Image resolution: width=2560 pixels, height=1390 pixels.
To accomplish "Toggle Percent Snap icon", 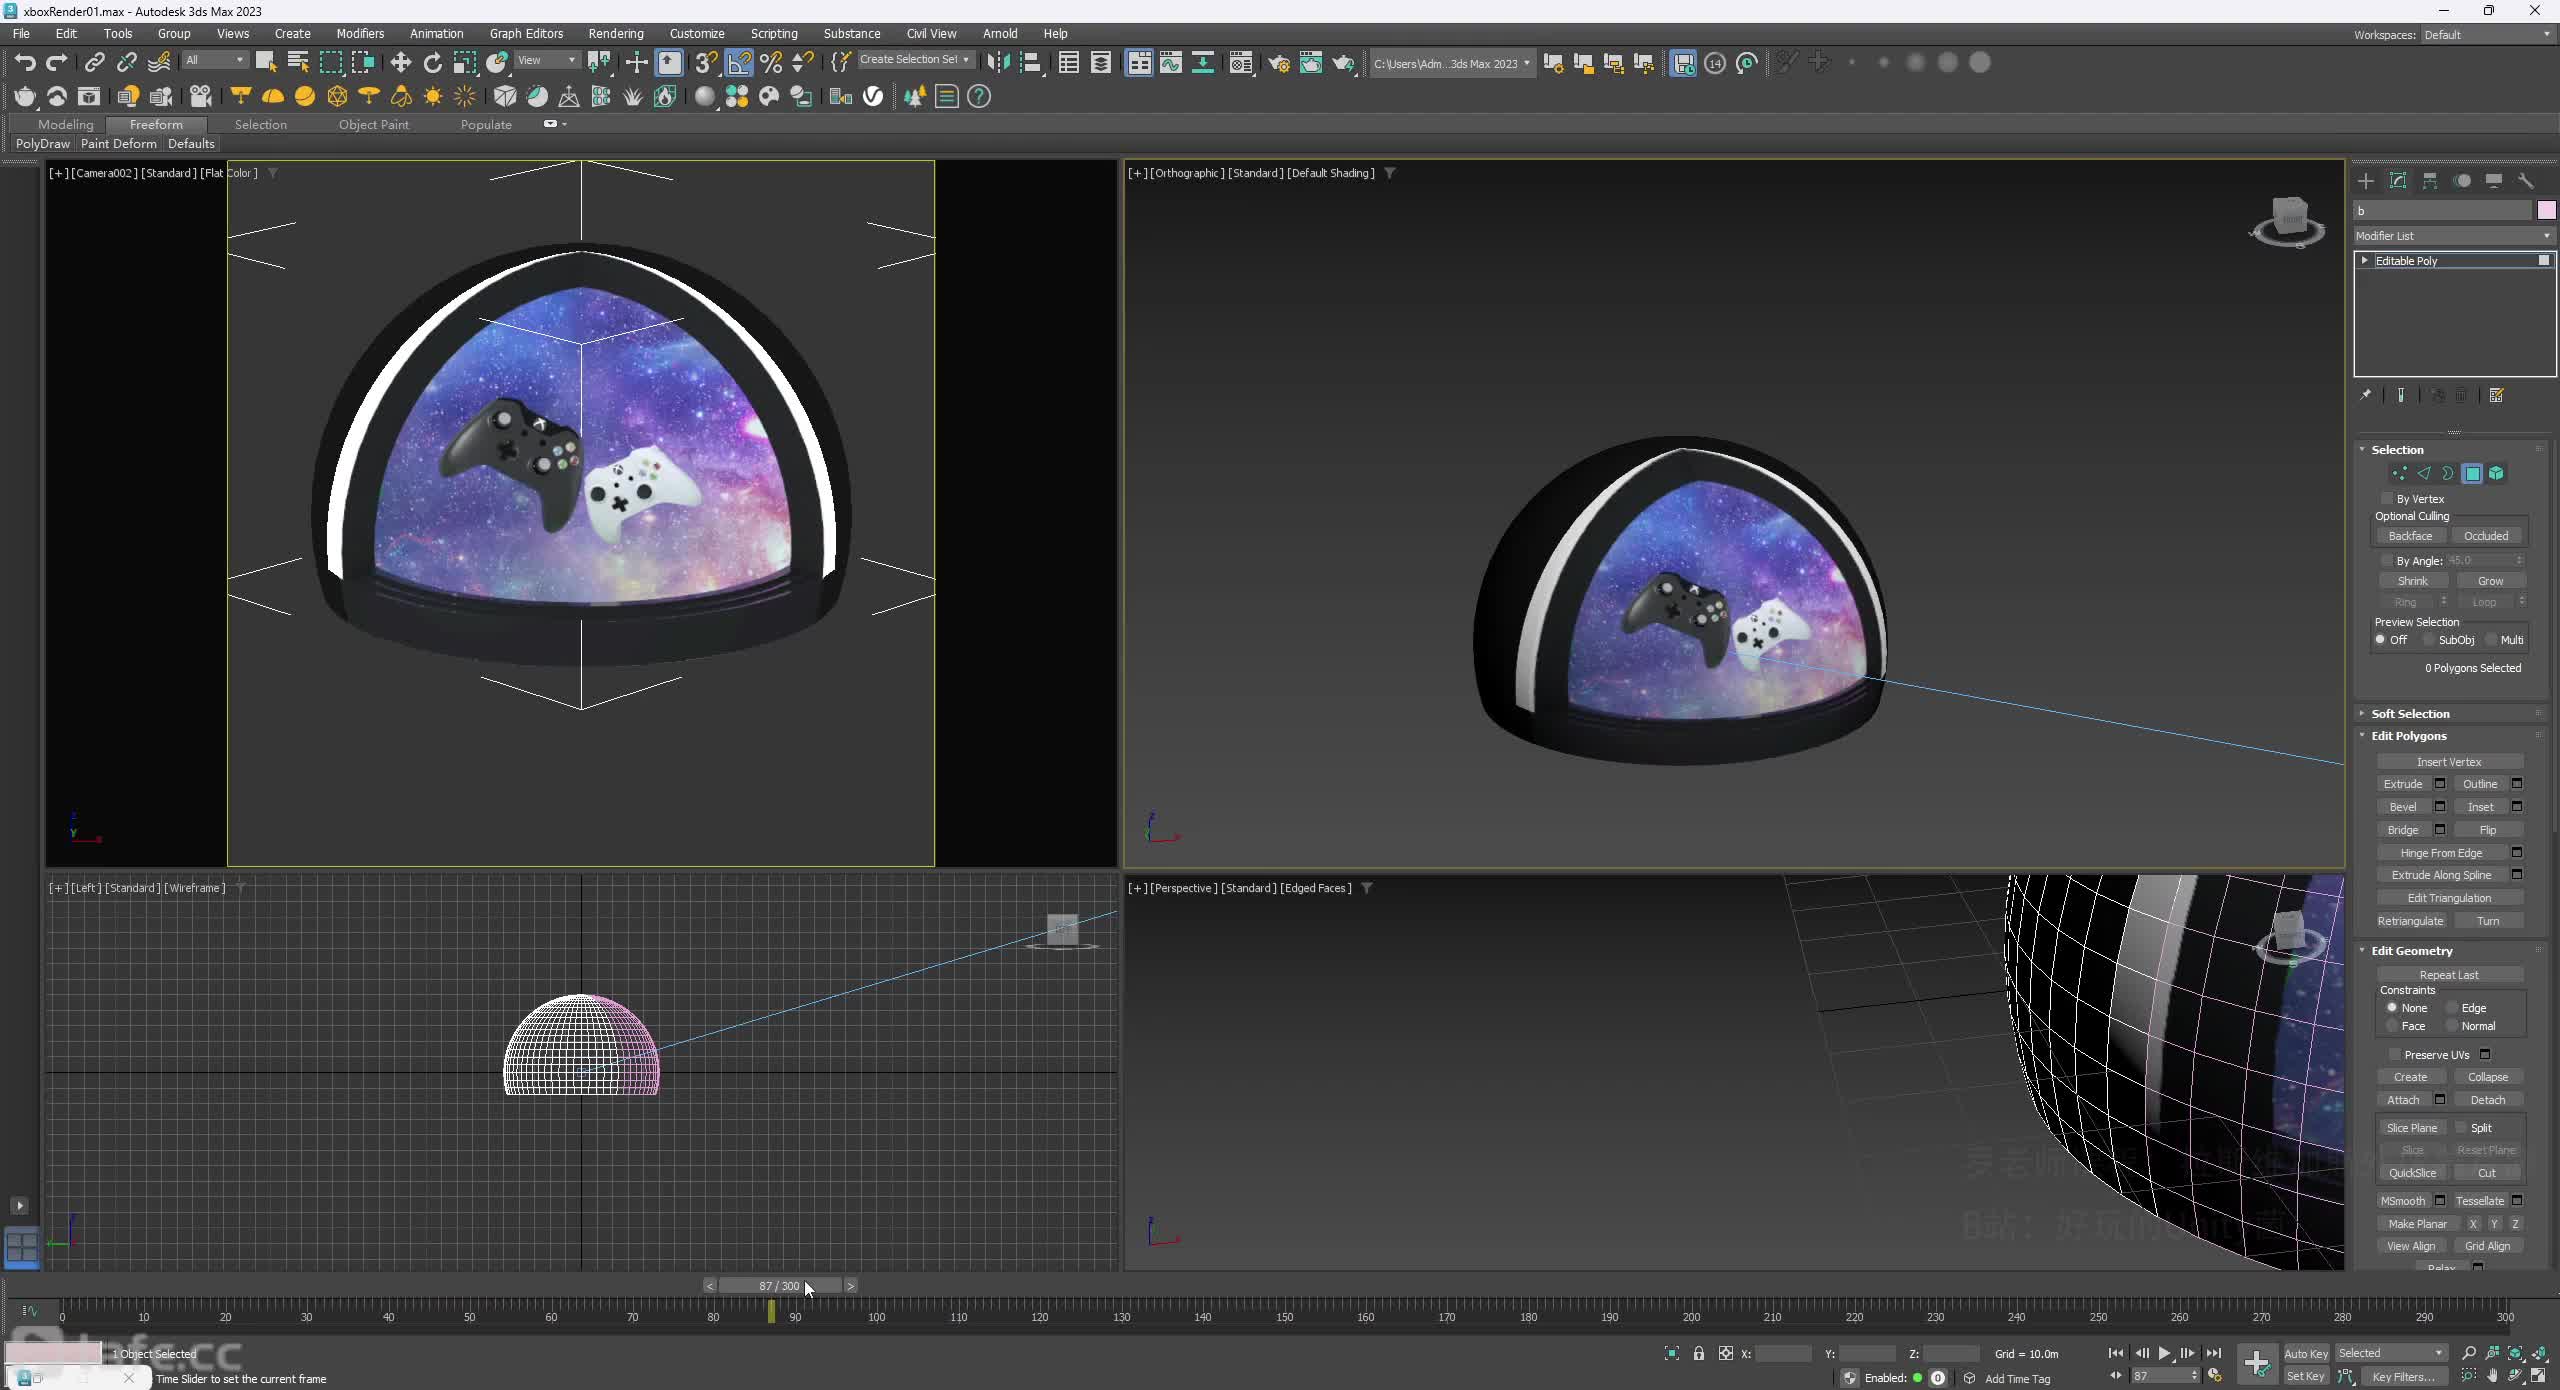I will tap(771, 63).
